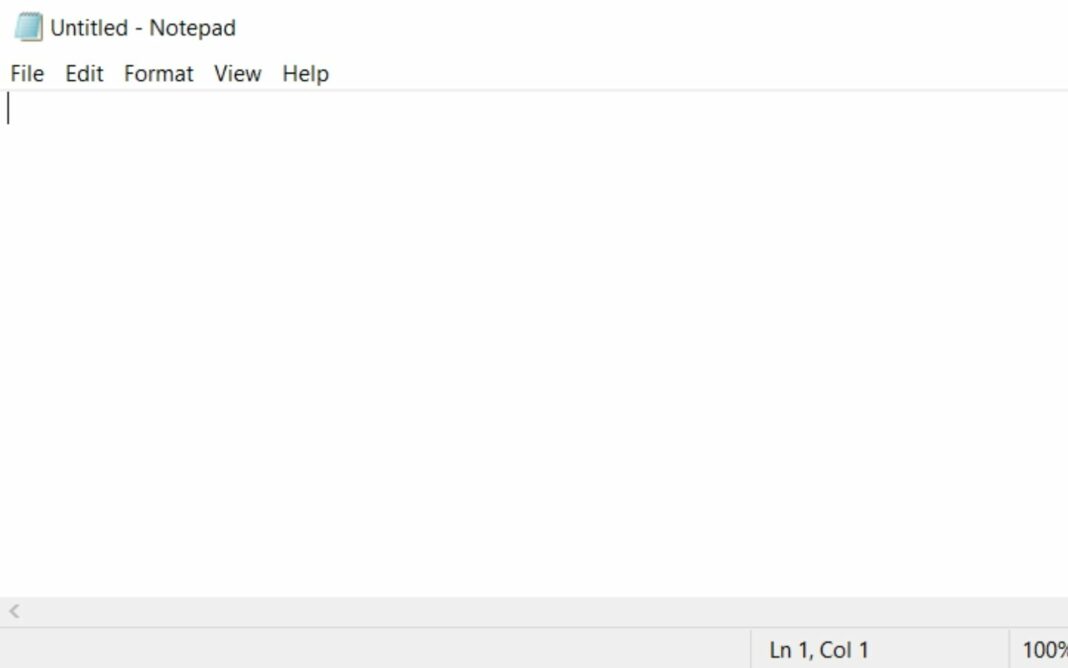Click the empty left section of status bar
1068x668 pixels.
click(x=375, y=650)
